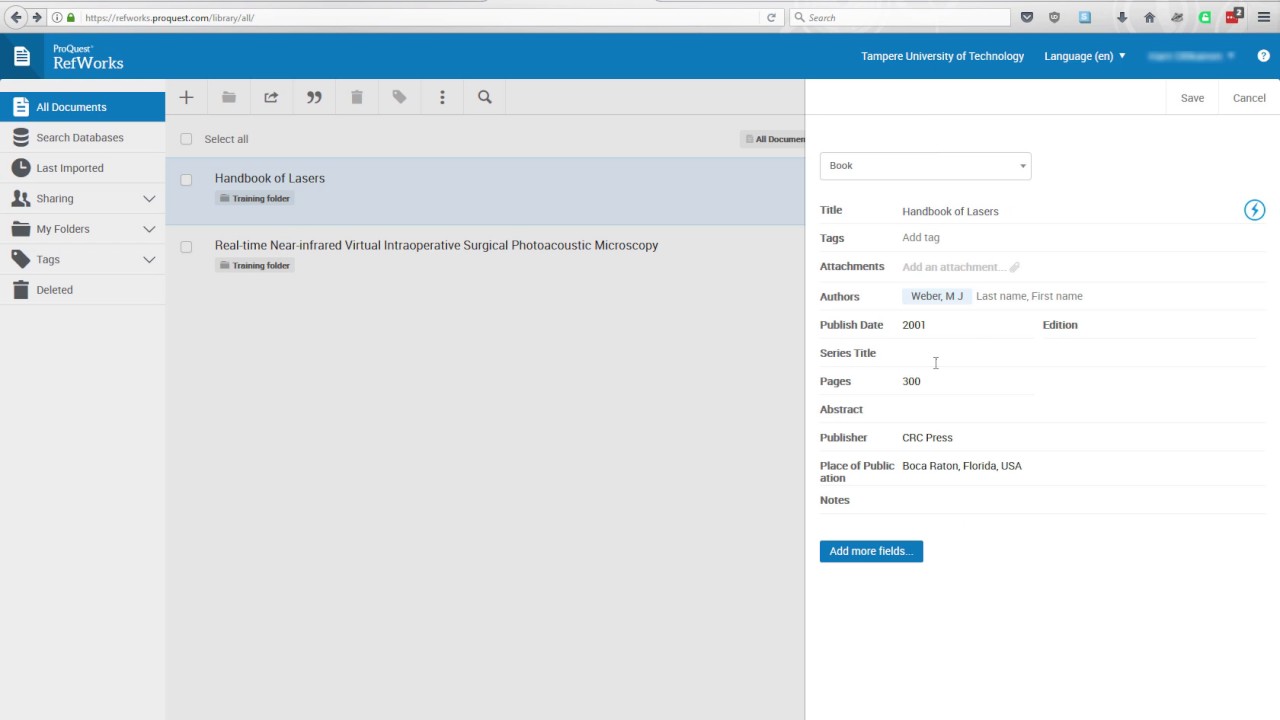
Task: Open the share/export icon in toolbar
Action: (x=271, y=98)
